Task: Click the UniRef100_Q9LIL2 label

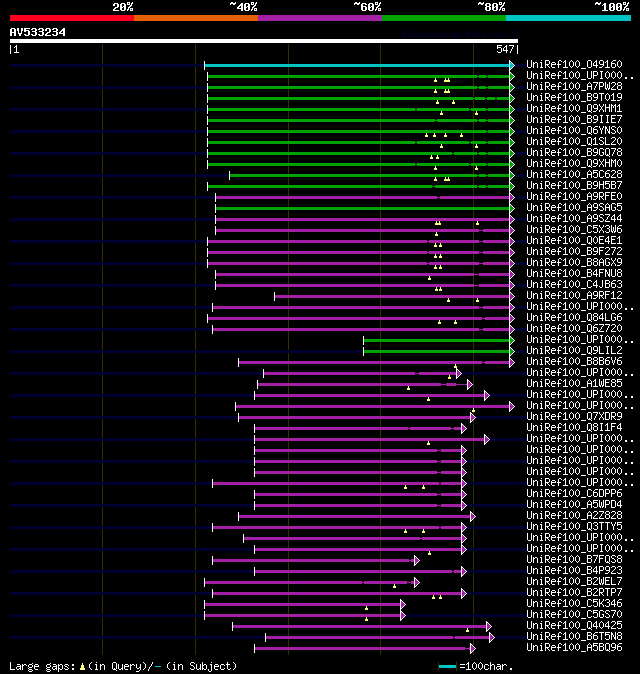Action: pos(574,350)
